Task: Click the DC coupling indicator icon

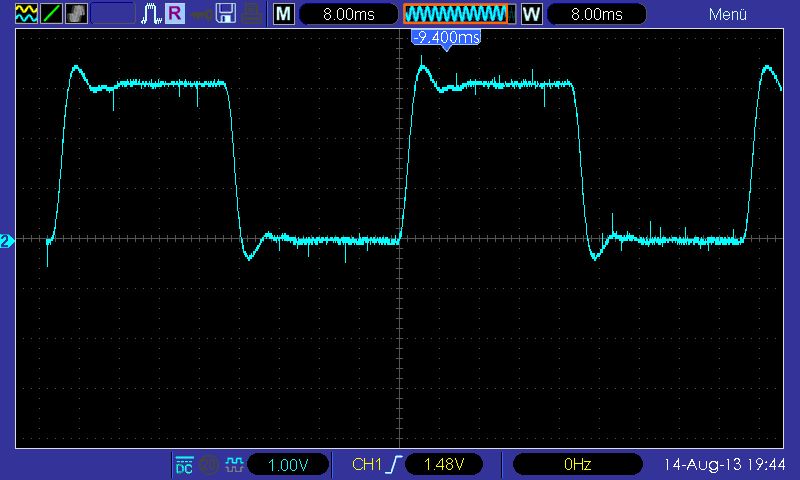Action: pos(184,465)
